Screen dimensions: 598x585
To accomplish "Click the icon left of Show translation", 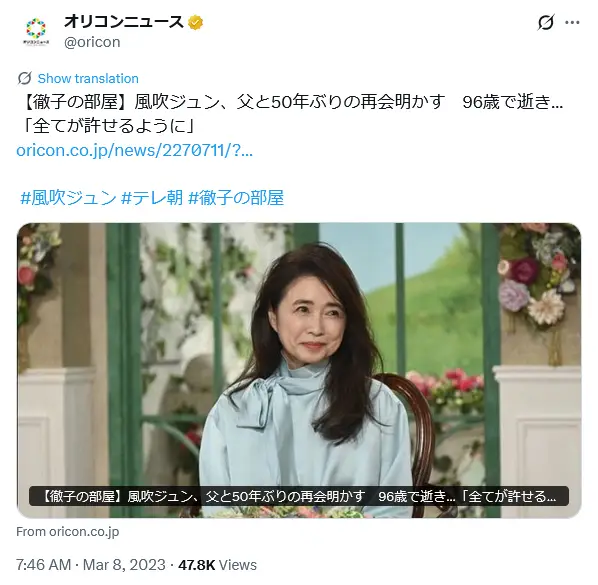I will point(24,78).
